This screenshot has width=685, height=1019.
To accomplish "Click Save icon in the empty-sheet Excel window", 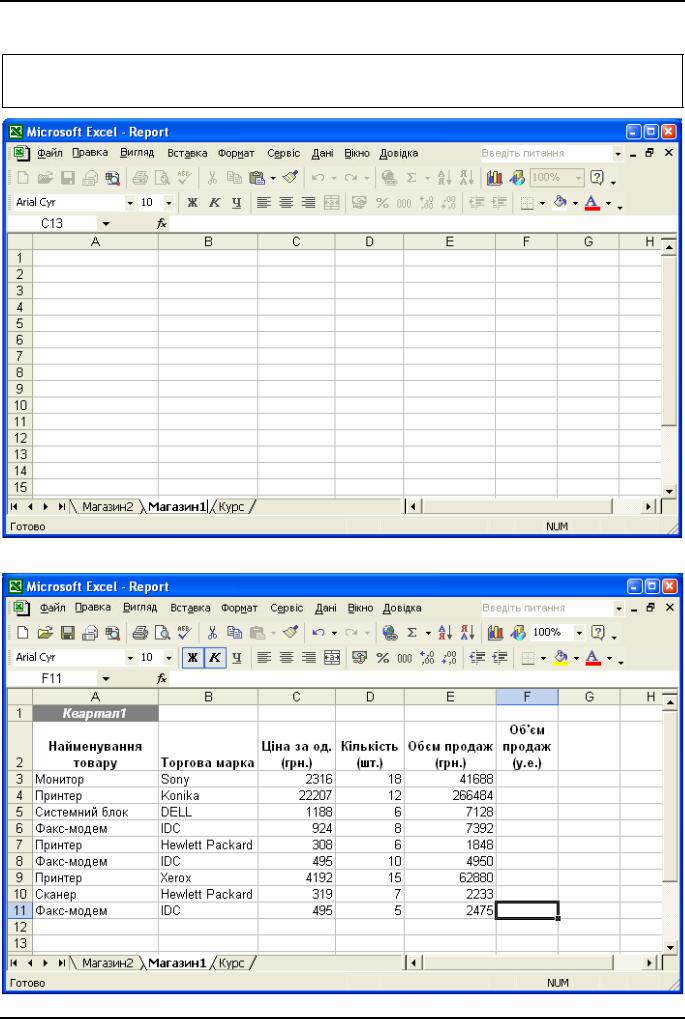I will [68, 177].
